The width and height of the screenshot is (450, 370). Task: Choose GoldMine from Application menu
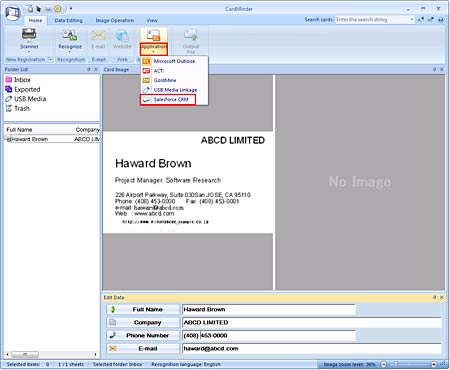click(174, 80)
